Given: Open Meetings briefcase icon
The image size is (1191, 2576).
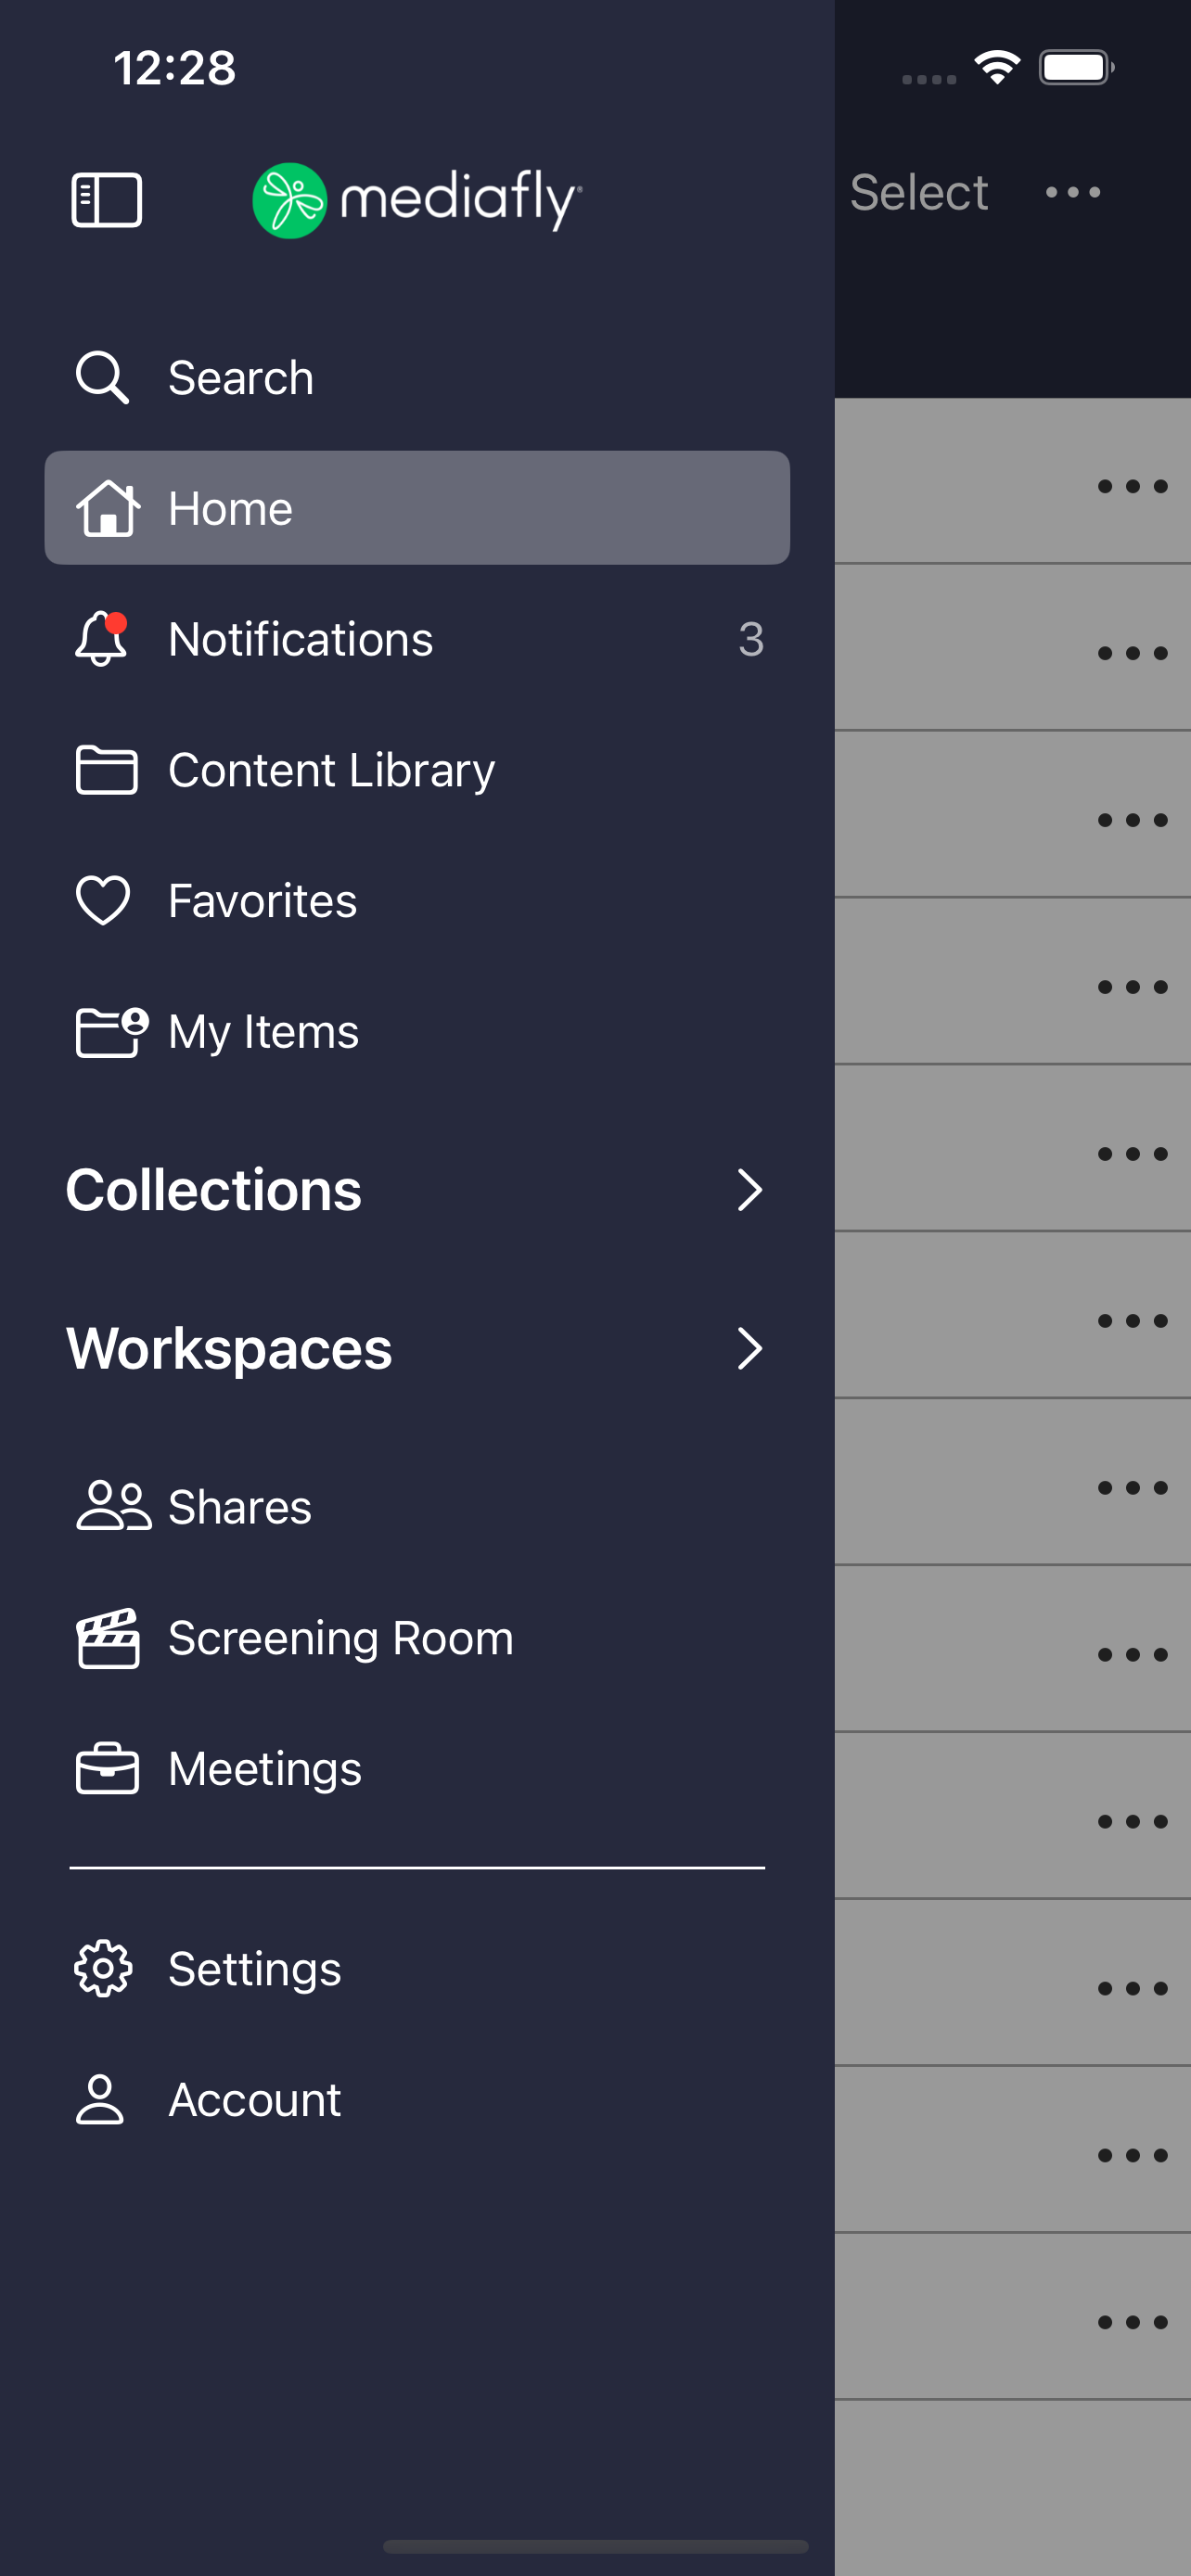Looking at the screenshot, I should coord(107,1768).
